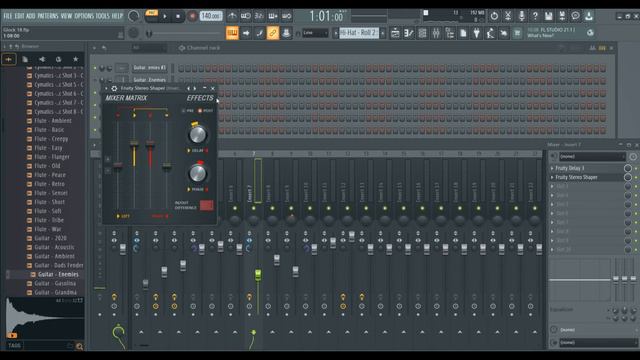
Task: Click the 140 tempo field
Action: click(211, 16)
